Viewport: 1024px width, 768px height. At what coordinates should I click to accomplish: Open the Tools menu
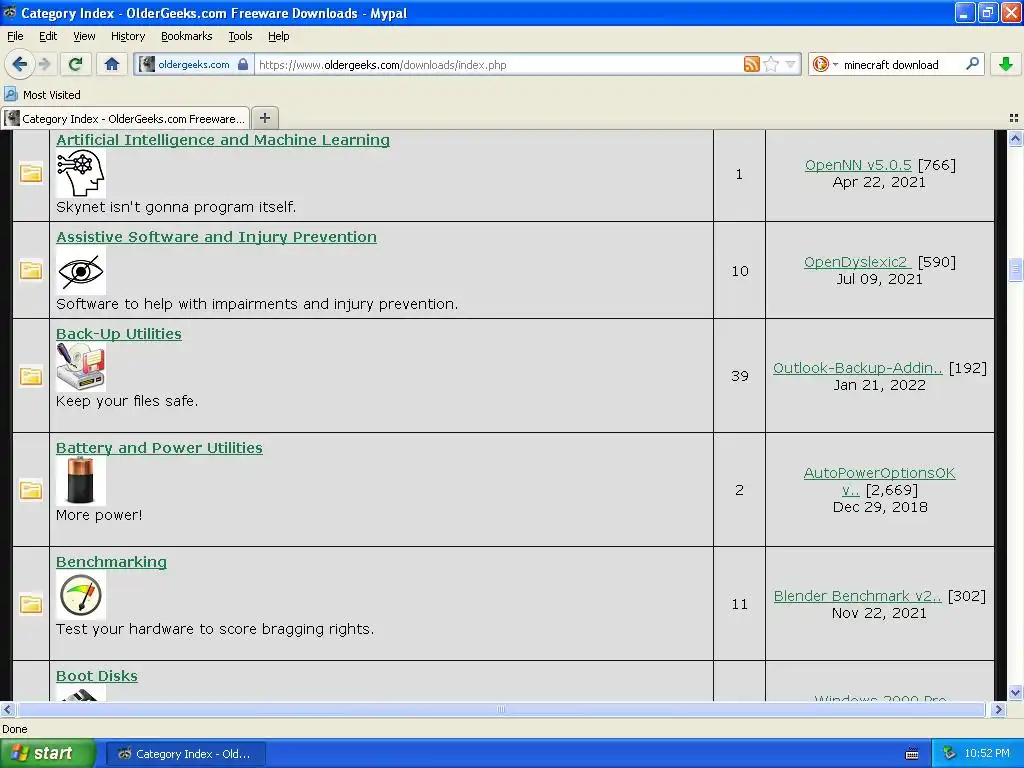(240, 36)
